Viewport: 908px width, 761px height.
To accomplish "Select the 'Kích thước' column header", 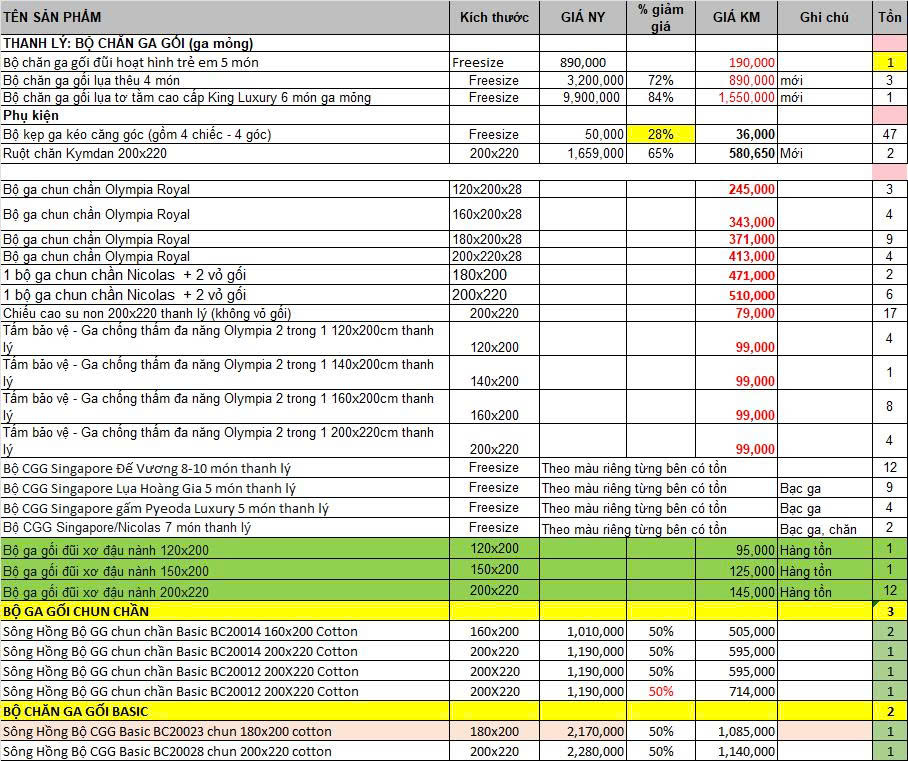I will [495, 17].
